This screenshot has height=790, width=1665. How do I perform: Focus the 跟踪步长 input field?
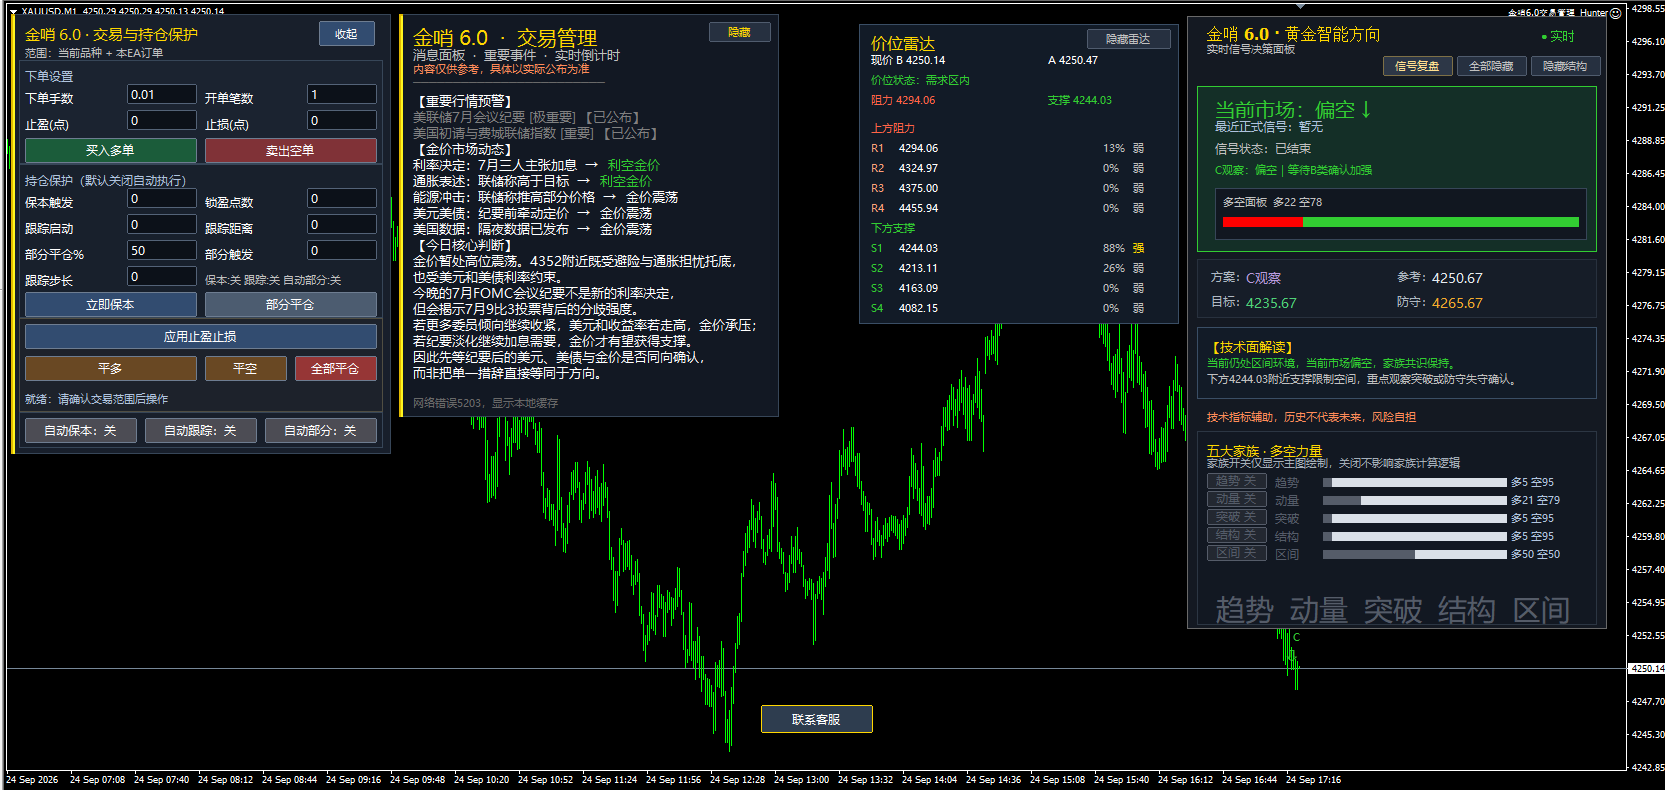(x=162, y=276)
